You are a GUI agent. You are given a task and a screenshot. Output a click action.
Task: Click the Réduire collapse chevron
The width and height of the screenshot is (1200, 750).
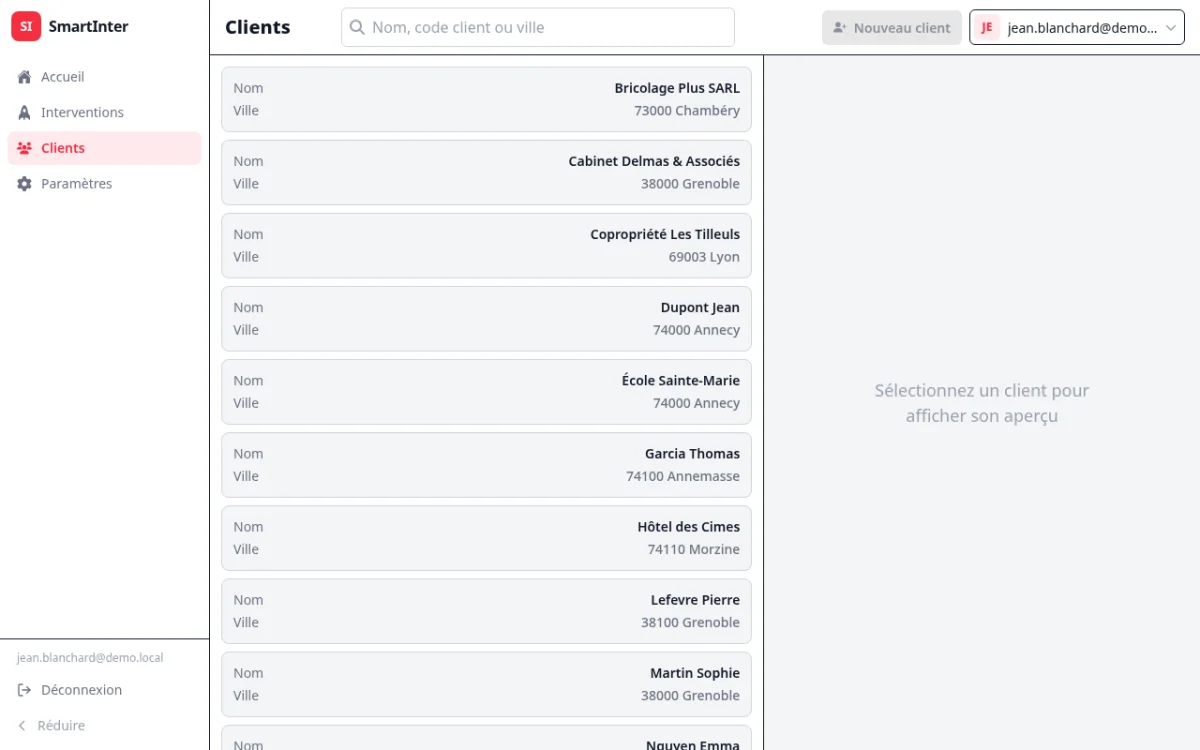22,726
